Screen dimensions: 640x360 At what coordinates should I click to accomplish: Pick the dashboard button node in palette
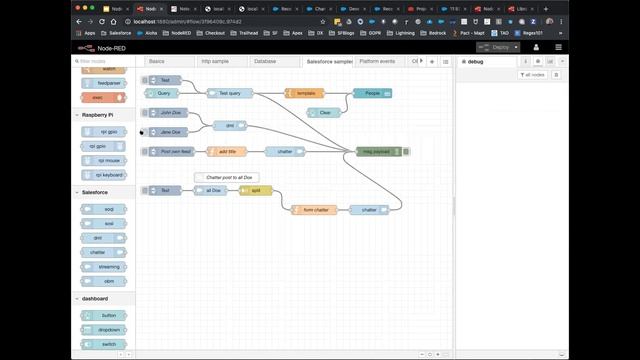coord(104,316)
